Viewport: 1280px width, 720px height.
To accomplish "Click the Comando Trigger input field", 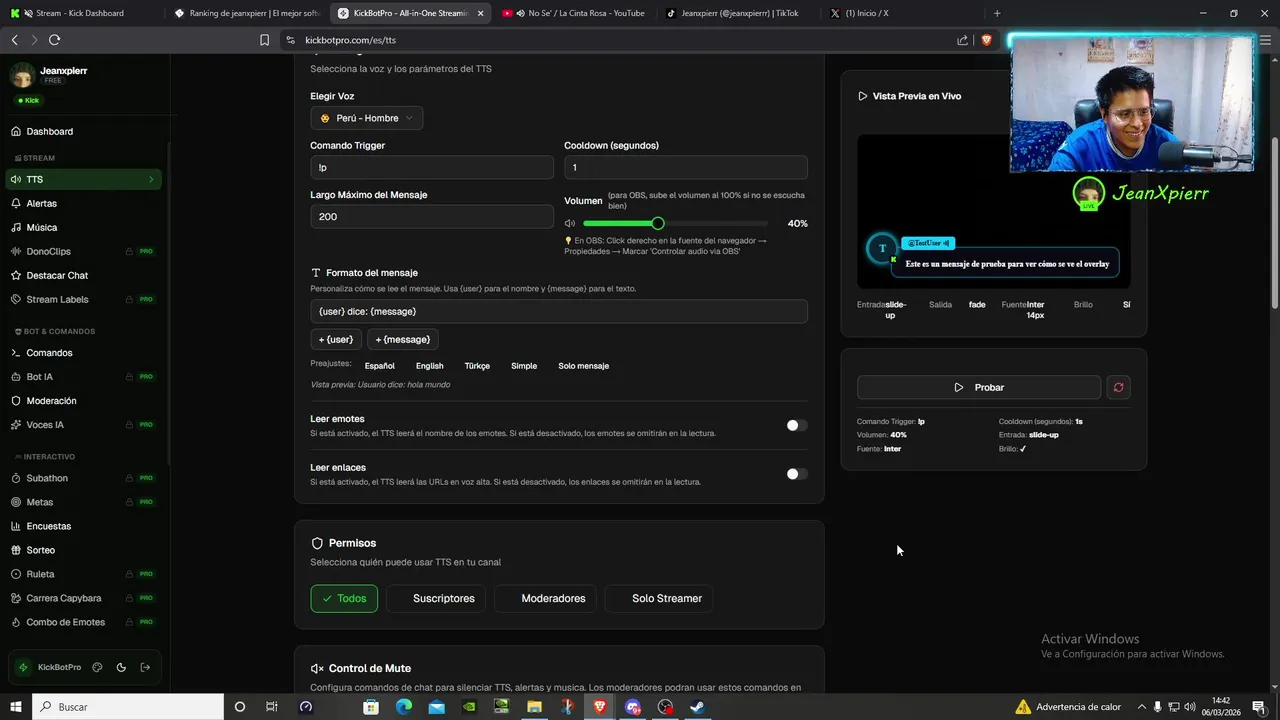I will 432,167.
